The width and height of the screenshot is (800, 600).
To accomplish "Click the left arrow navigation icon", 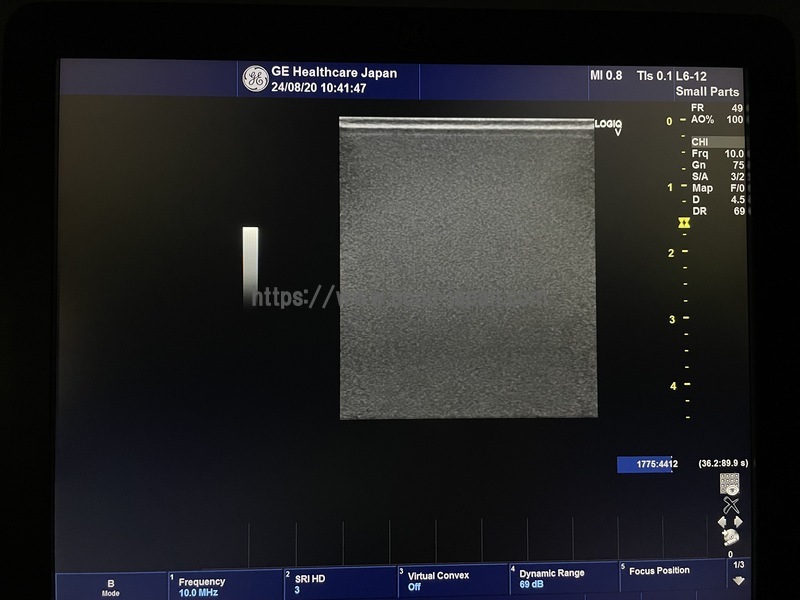I will pyautogui.click(x=722, y=522).
